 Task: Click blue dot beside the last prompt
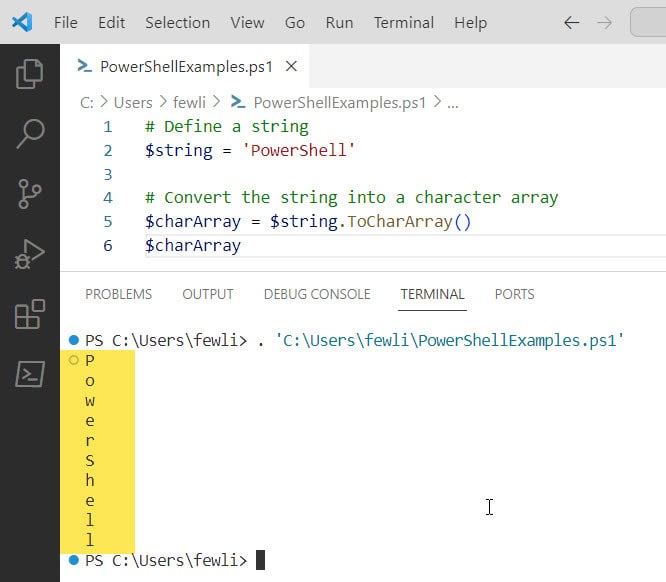(74, 560)
